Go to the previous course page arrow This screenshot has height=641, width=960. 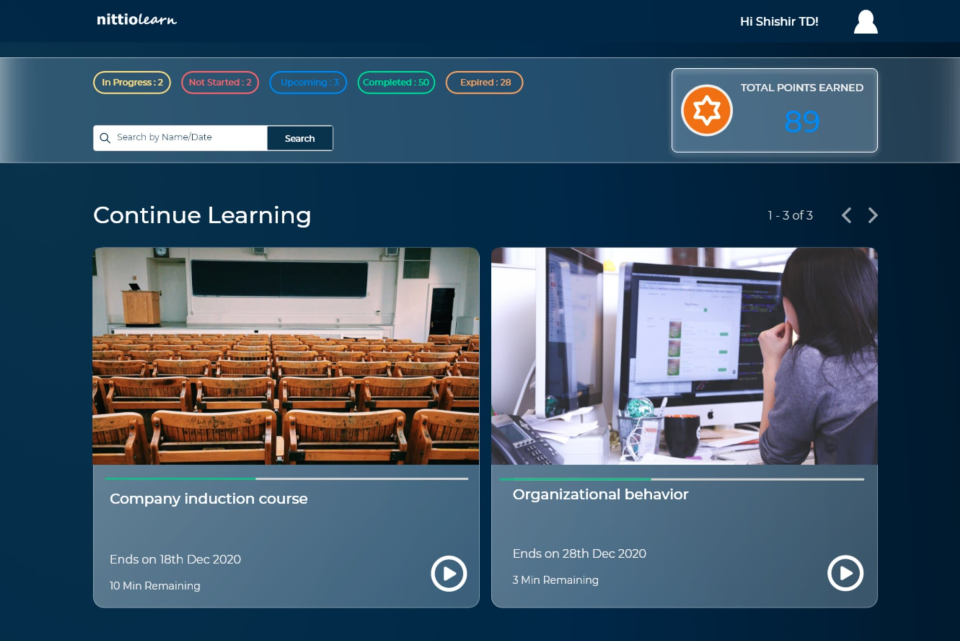[x=846, y=214]
